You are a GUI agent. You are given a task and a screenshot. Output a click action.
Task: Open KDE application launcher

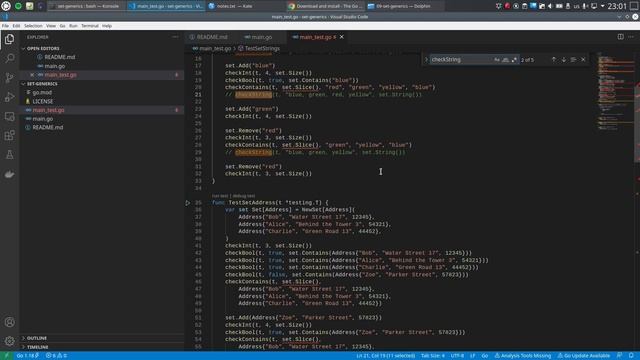(6, 6)
